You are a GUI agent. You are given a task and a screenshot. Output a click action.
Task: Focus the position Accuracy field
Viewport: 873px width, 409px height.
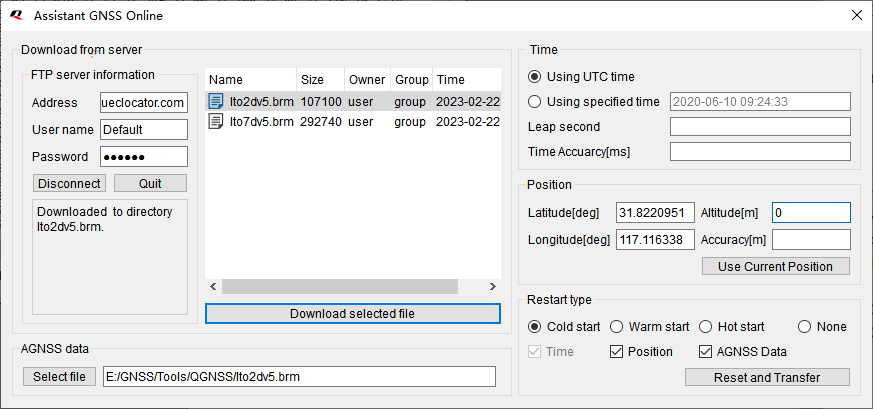[x=811, y=240]
